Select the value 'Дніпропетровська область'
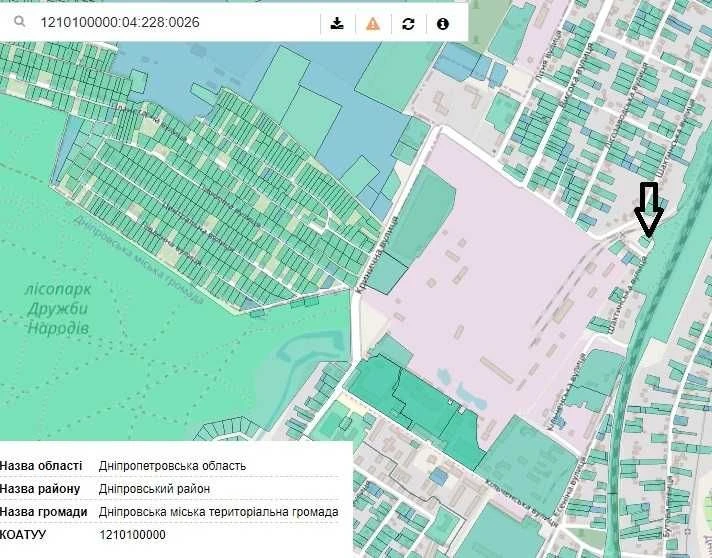This screenshot has width=712, height=558. pos(172,466)
